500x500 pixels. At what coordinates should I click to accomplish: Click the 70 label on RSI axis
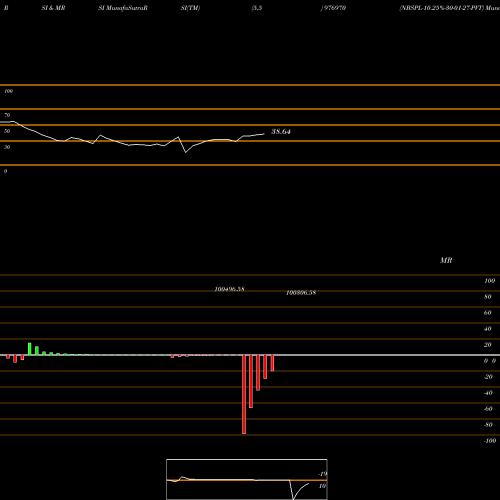(x=7, y=115)
